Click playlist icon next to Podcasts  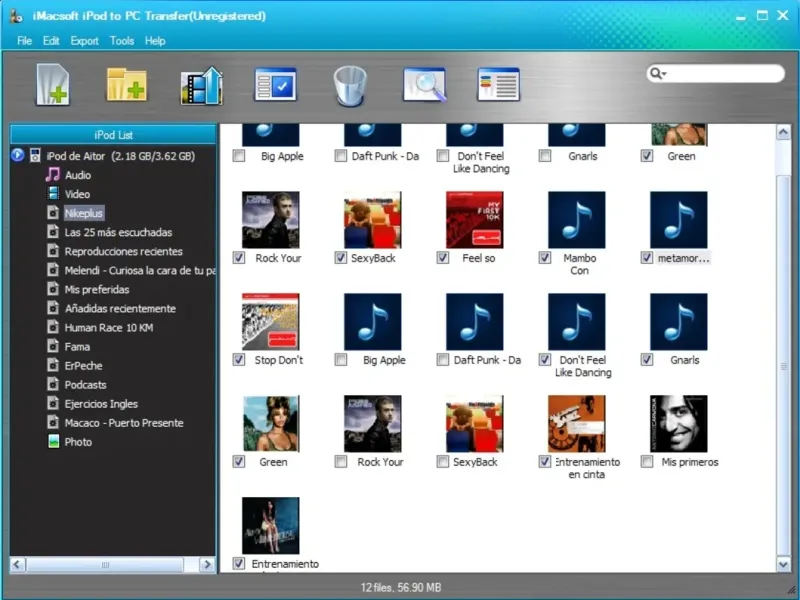pyautogui.click(x=53, y=385)
